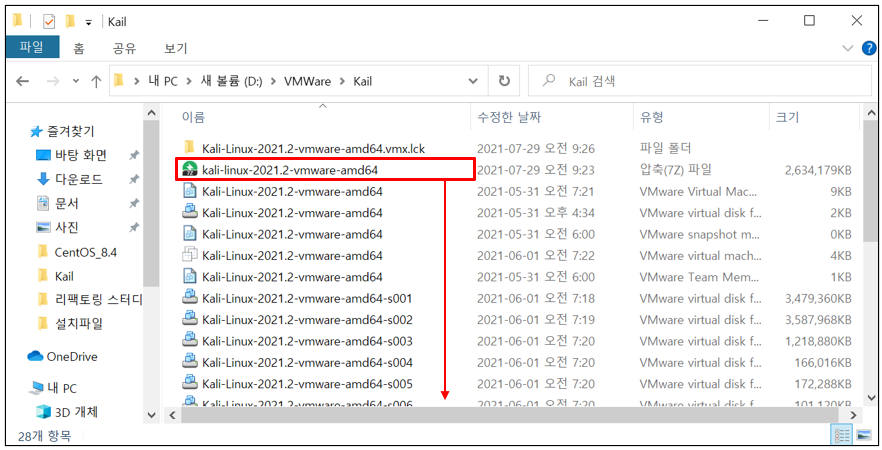
Task: Sort by the 크기 column header
Action: (x=787, y=117)
